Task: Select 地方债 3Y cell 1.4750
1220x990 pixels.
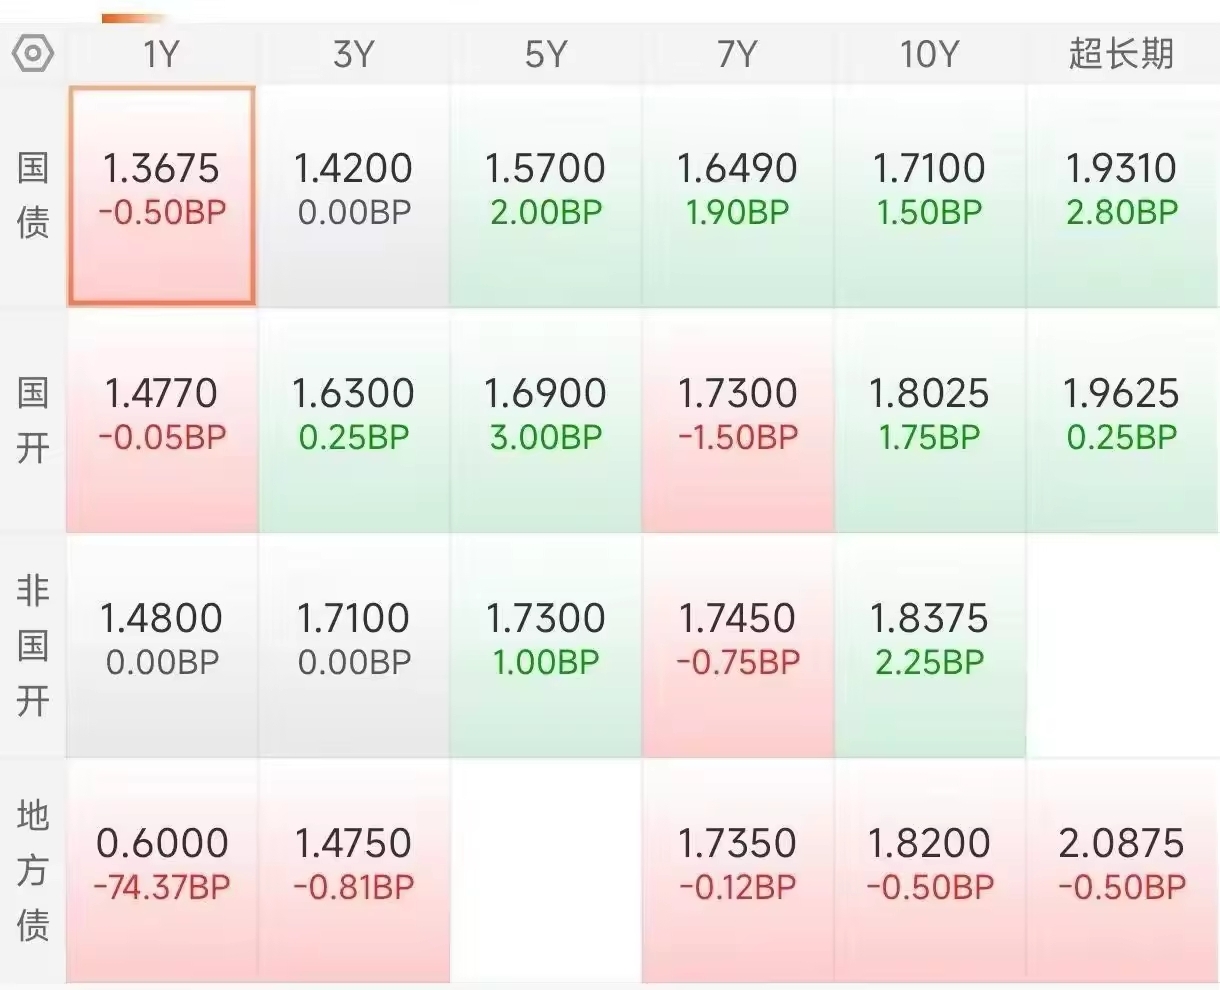Action: tap(353, 871)
